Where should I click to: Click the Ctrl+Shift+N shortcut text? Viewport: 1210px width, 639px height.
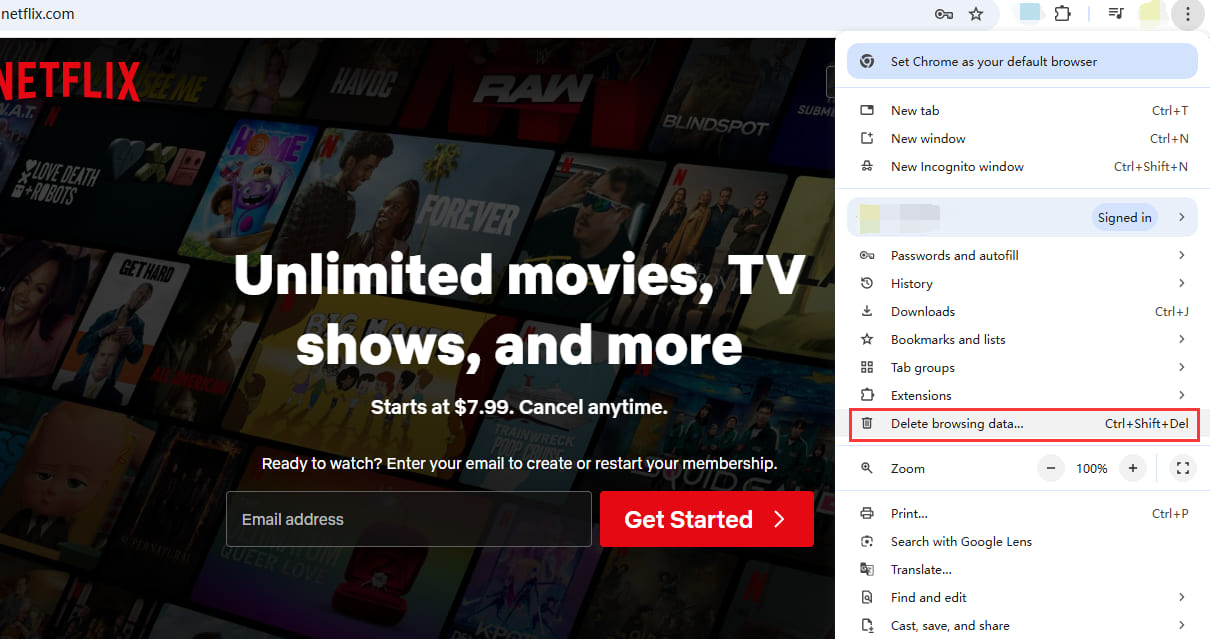(1151, 167)
